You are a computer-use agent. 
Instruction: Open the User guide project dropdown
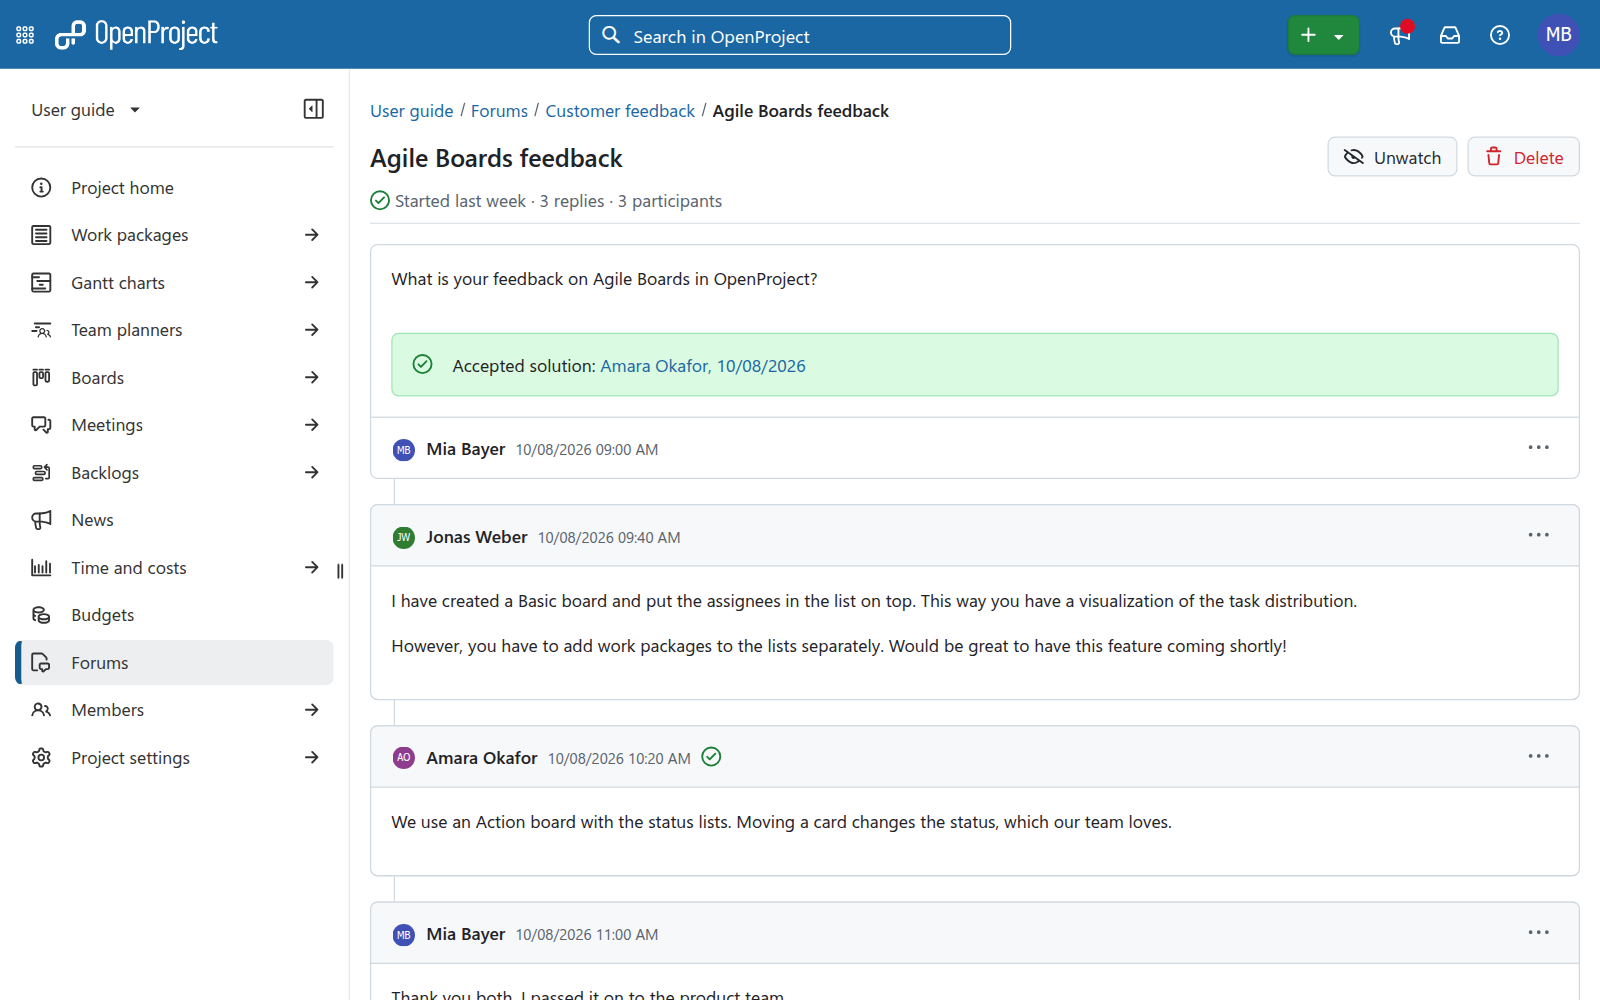[86, 110]
